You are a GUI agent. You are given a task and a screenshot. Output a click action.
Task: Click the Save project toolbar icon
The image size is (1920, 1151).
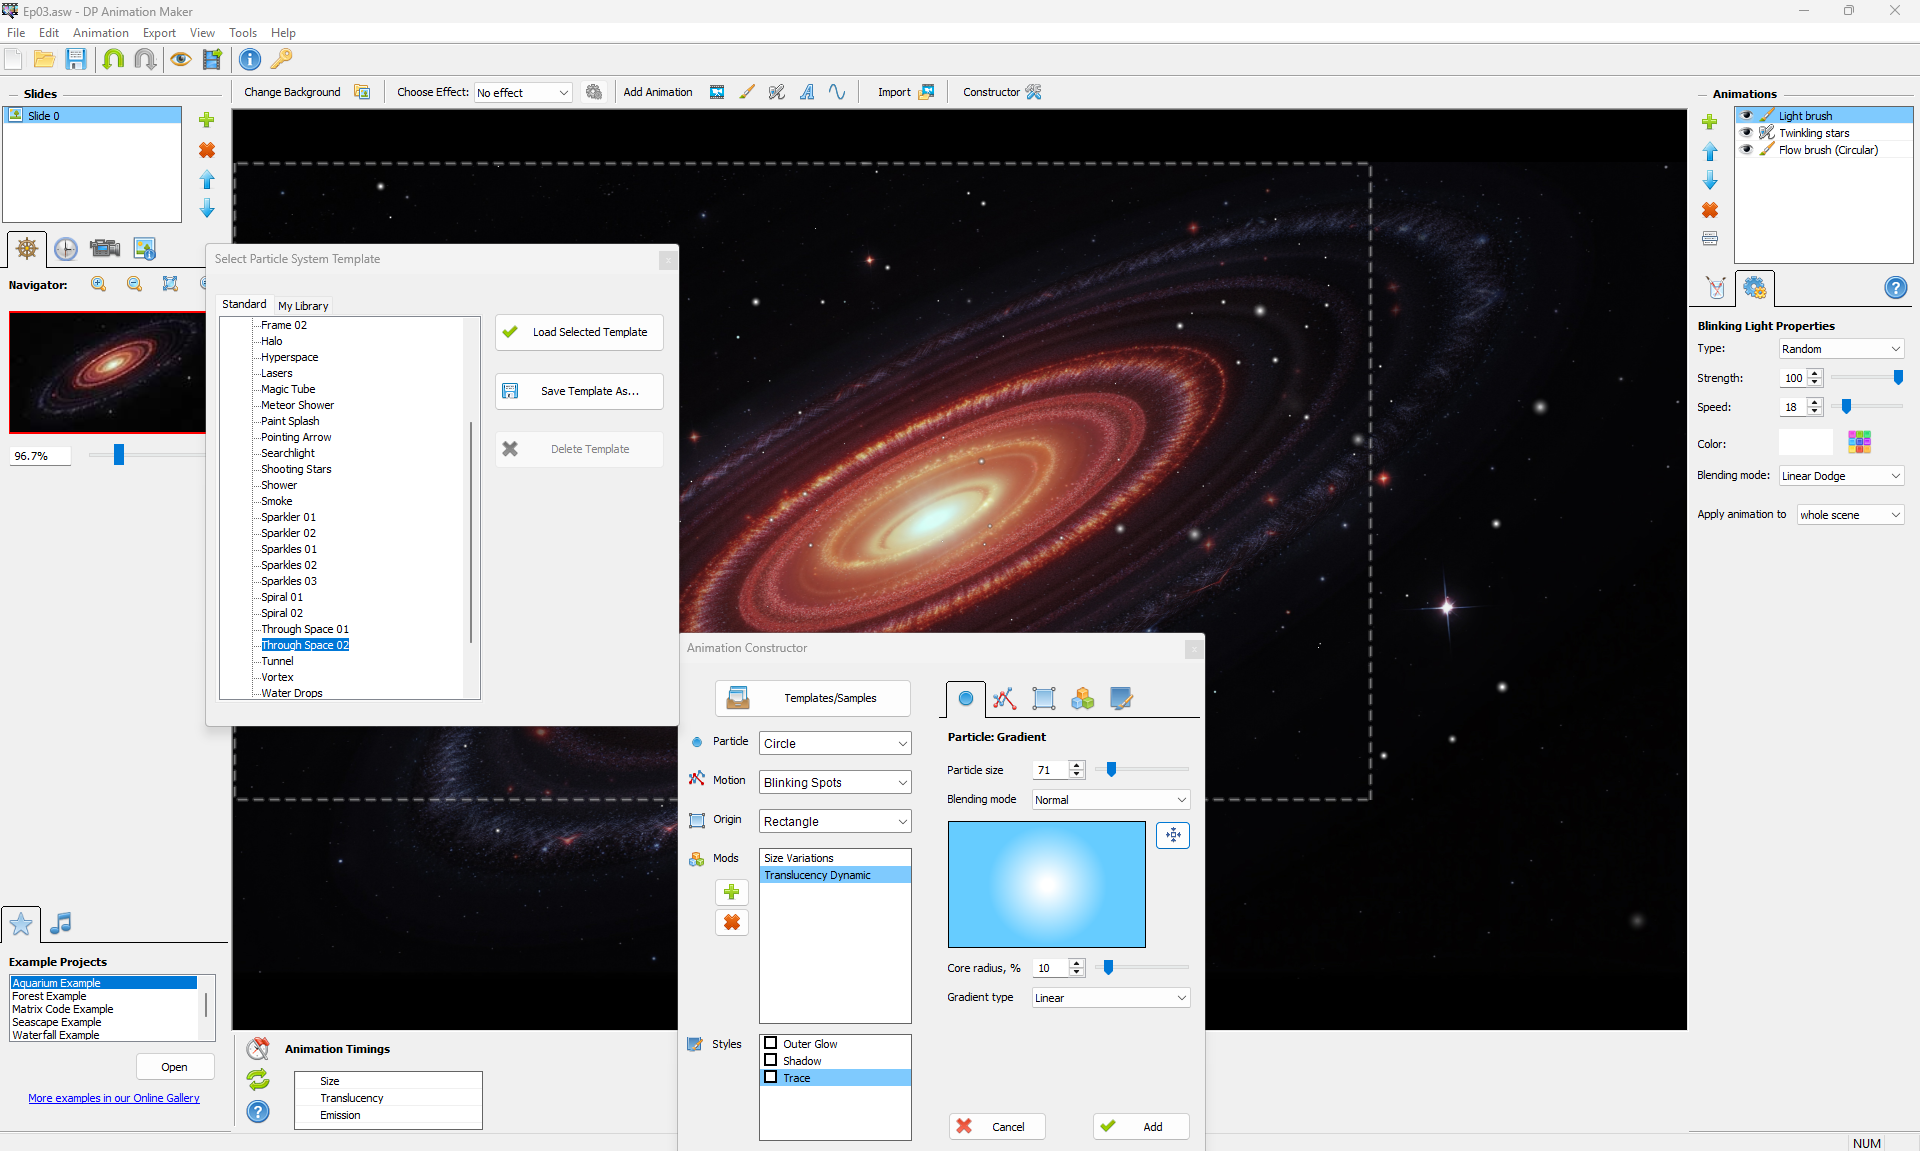(76, 59)
